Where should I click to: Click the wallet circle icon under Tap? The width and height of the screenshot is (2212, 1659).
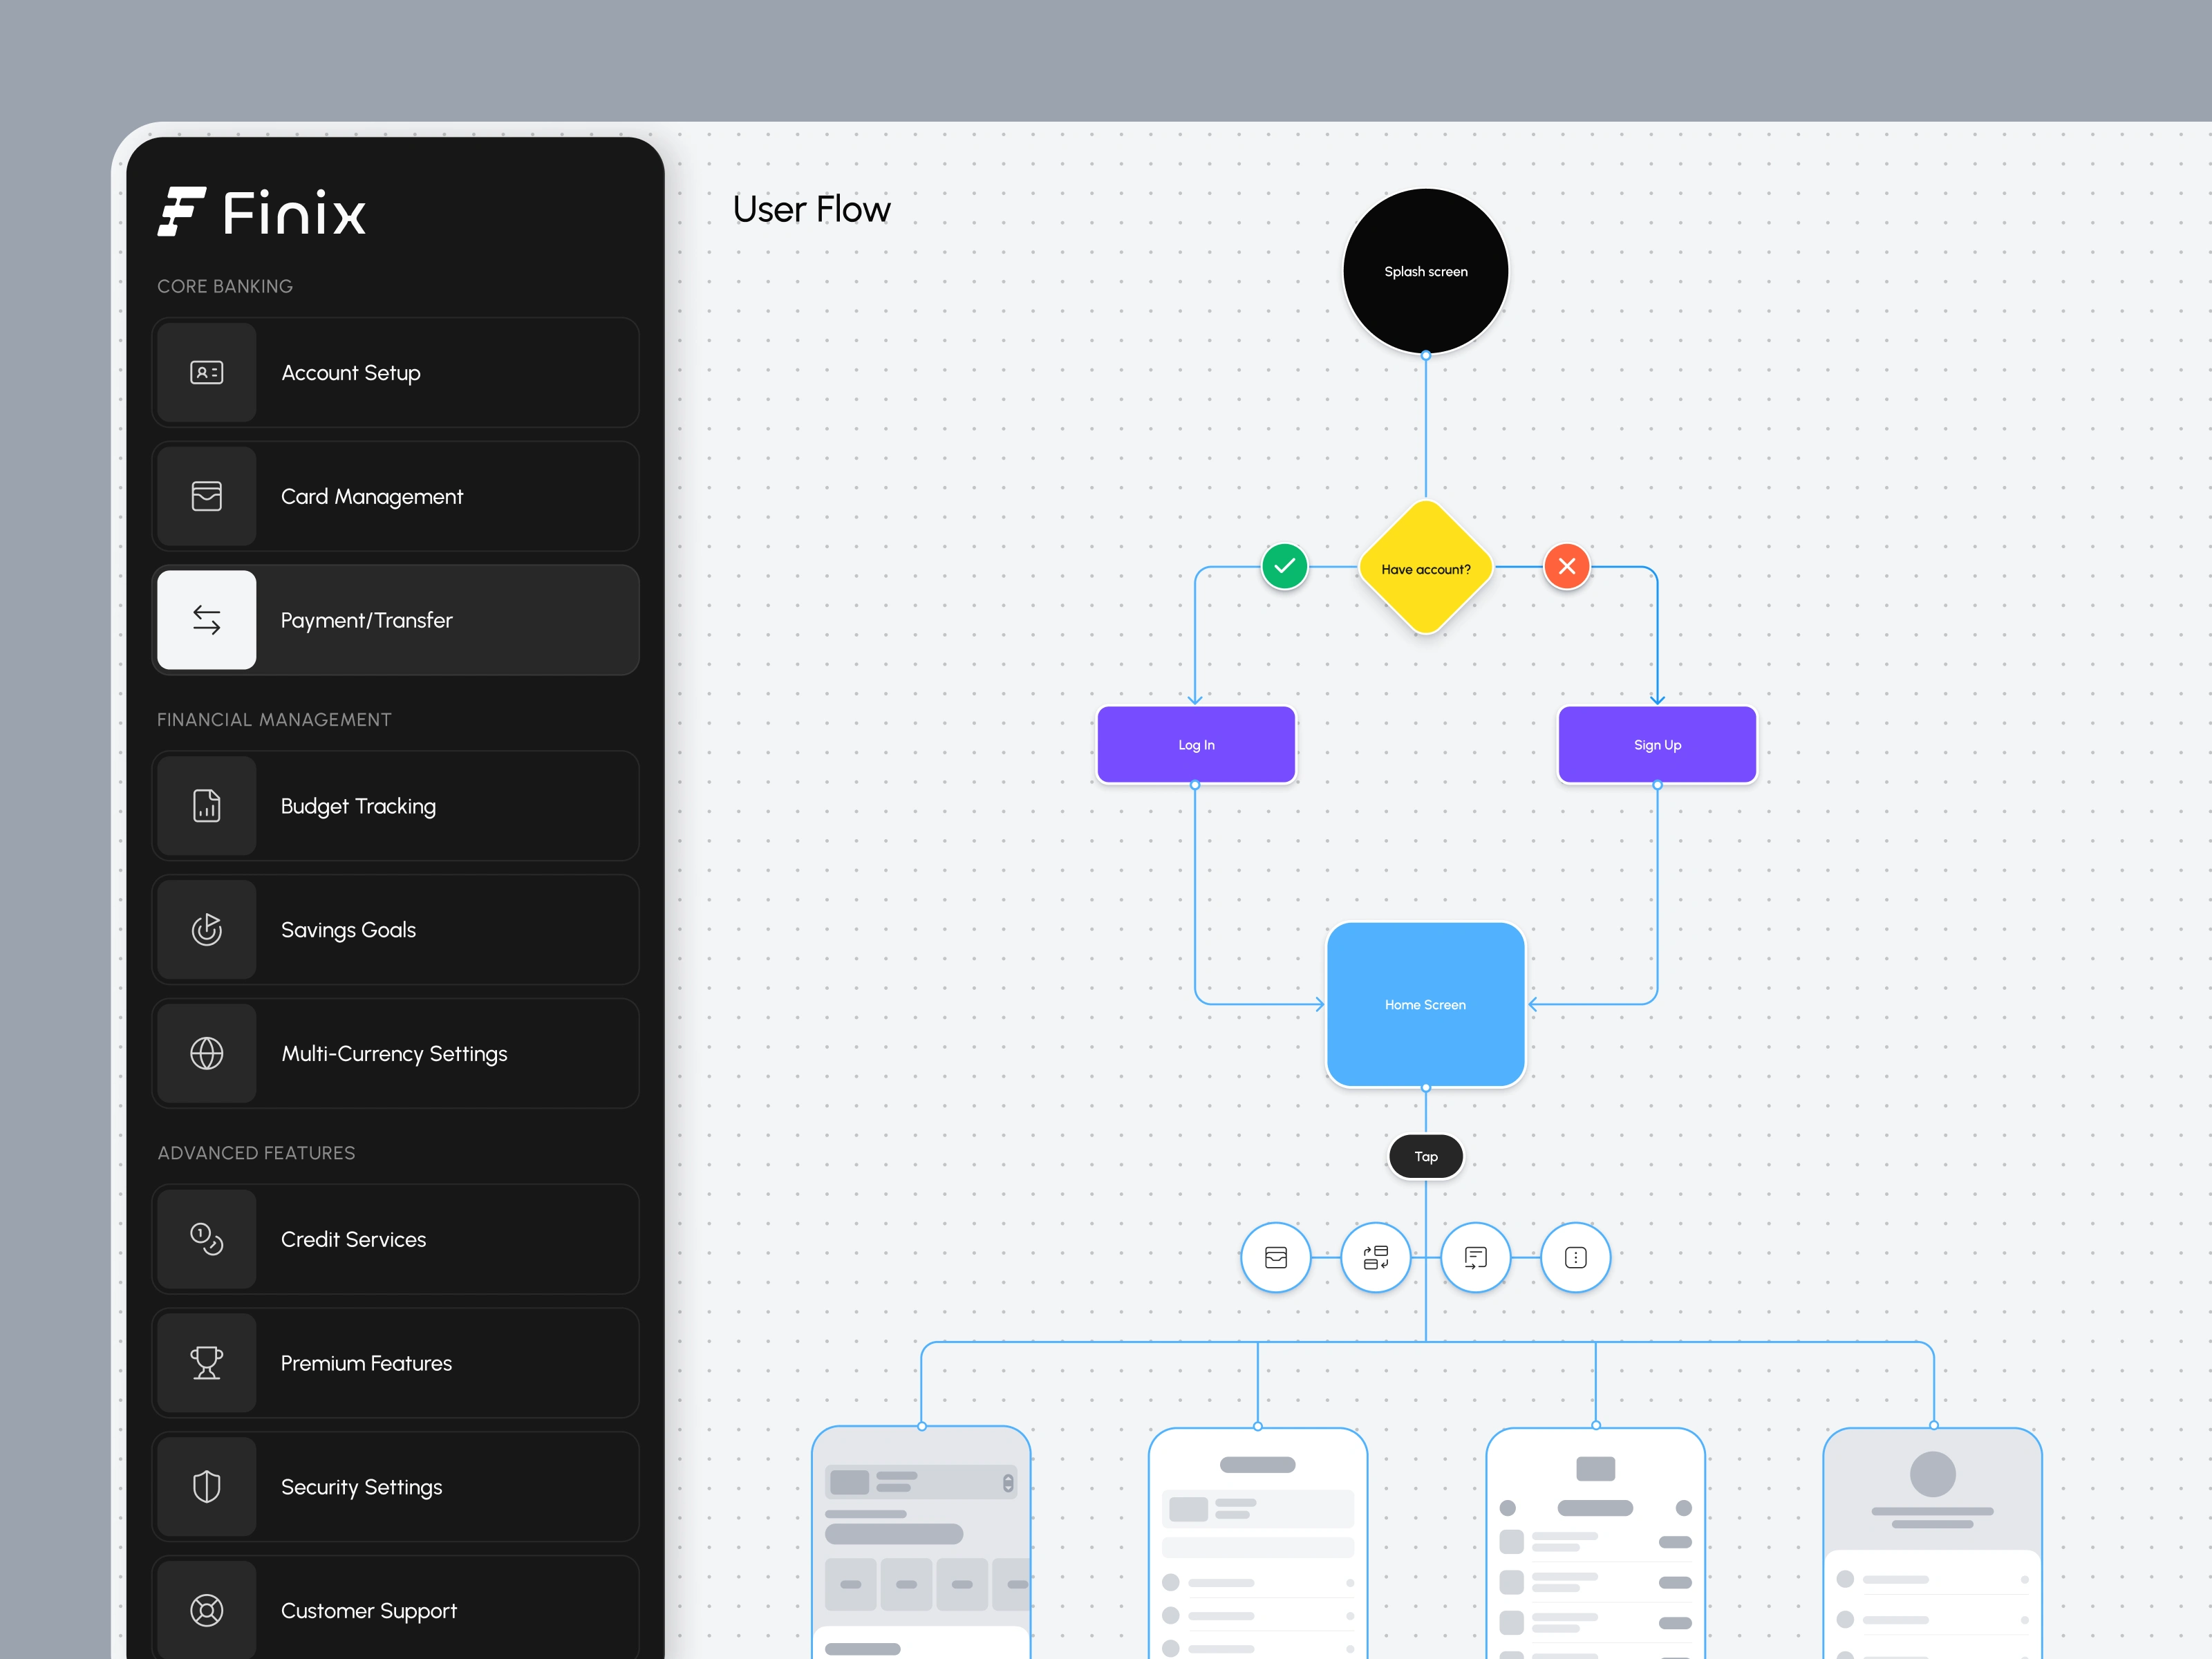[1275, 1257]
